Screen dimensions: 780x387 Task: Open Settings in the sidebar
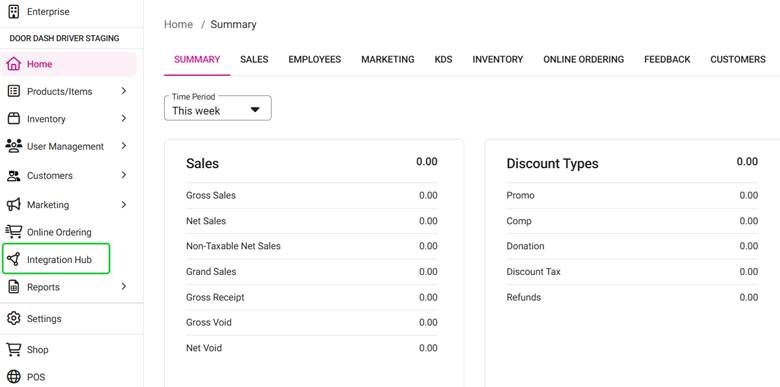pyautogui.click(x=44, y=318)
